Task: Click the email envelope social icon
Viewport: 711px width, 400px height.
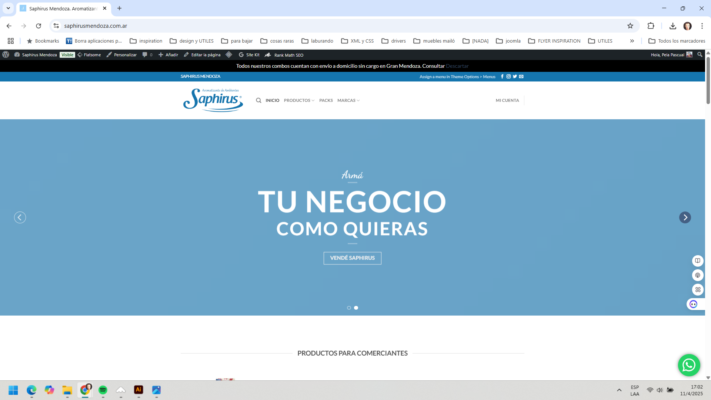Action: [521, 77]
